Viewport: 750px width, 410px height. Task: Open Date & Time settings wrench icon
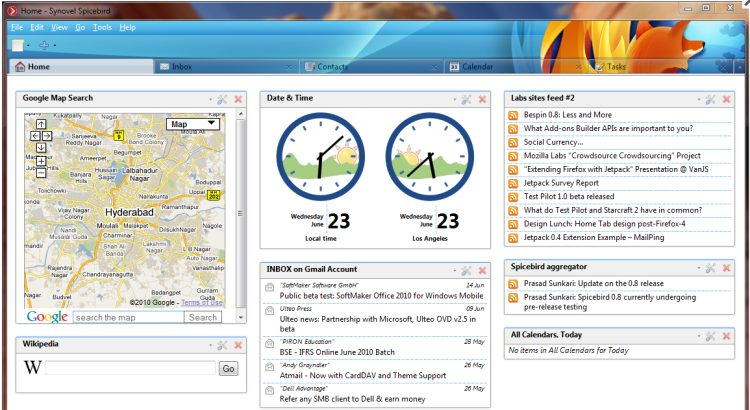(x=466, y=100)
